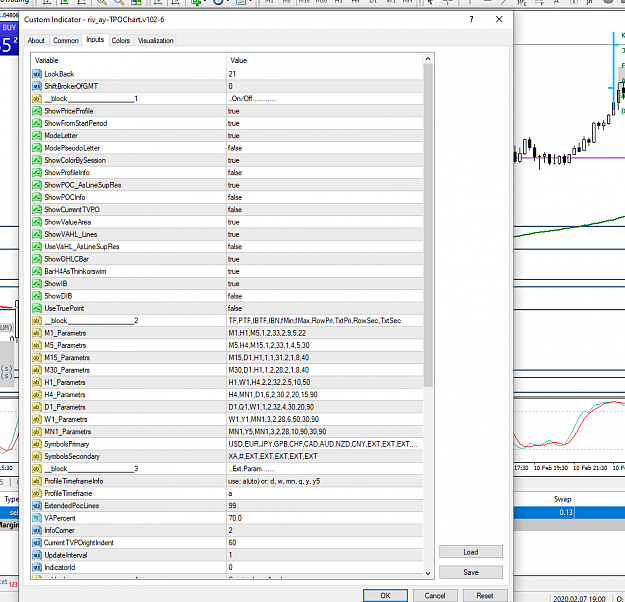Click the scrollbar up arrow in the inputs list

click(428, 59)
